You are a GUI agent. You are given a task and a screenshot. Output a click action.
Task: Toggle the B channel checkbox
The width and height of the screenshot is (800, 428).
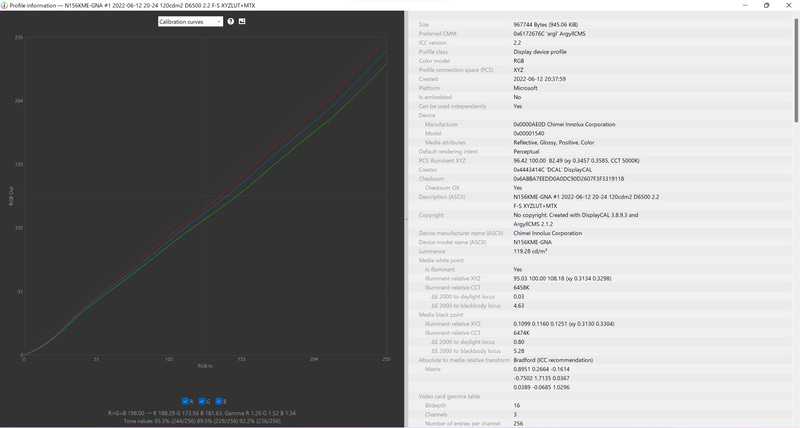[218, 401]
